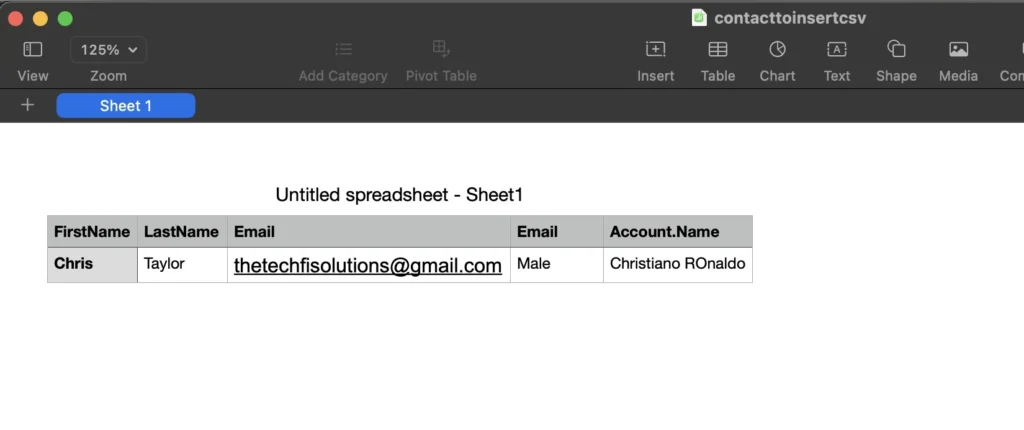The width and height of the screenshot is (1024, 430).
Task: Click the table title Untitled spreadsheet - Sheet1
Action: 399,195
